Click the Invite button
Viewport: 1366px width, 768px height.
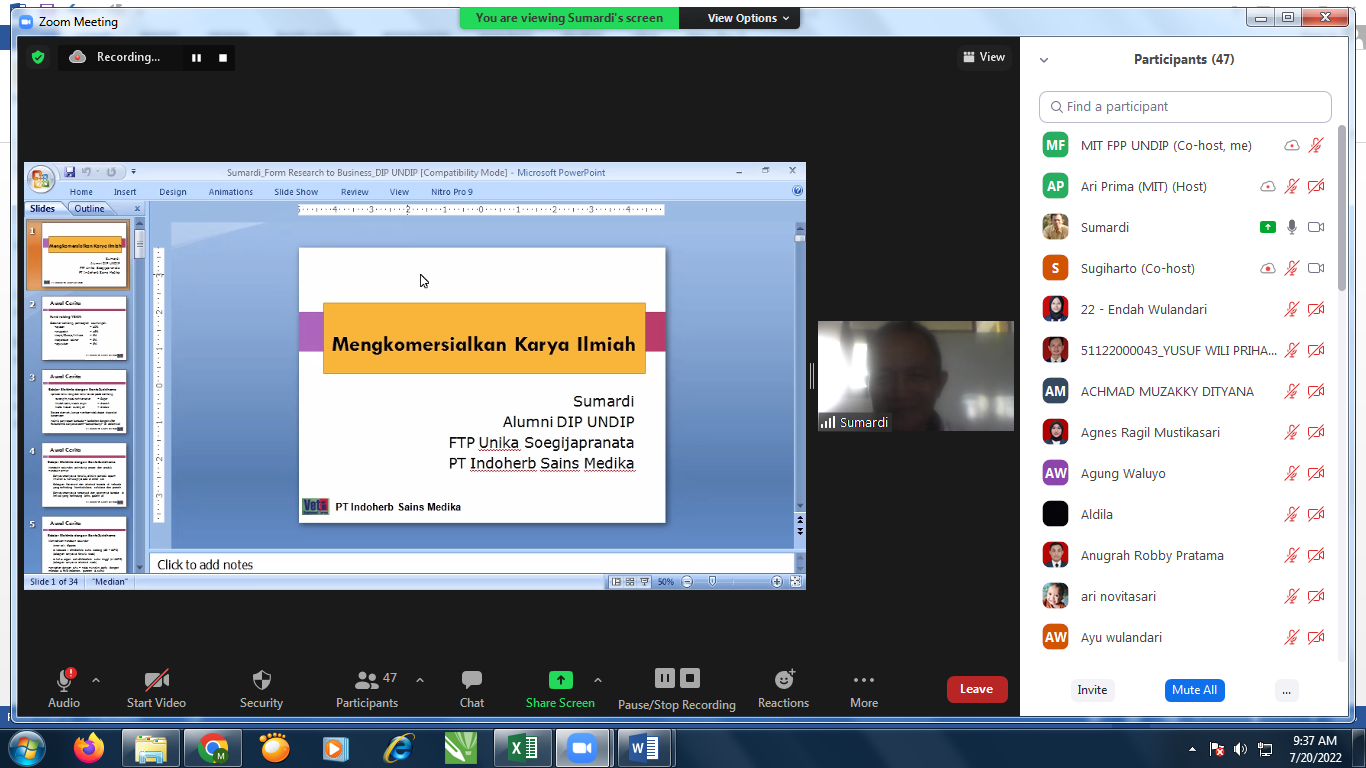click(x=1092, y=690)
